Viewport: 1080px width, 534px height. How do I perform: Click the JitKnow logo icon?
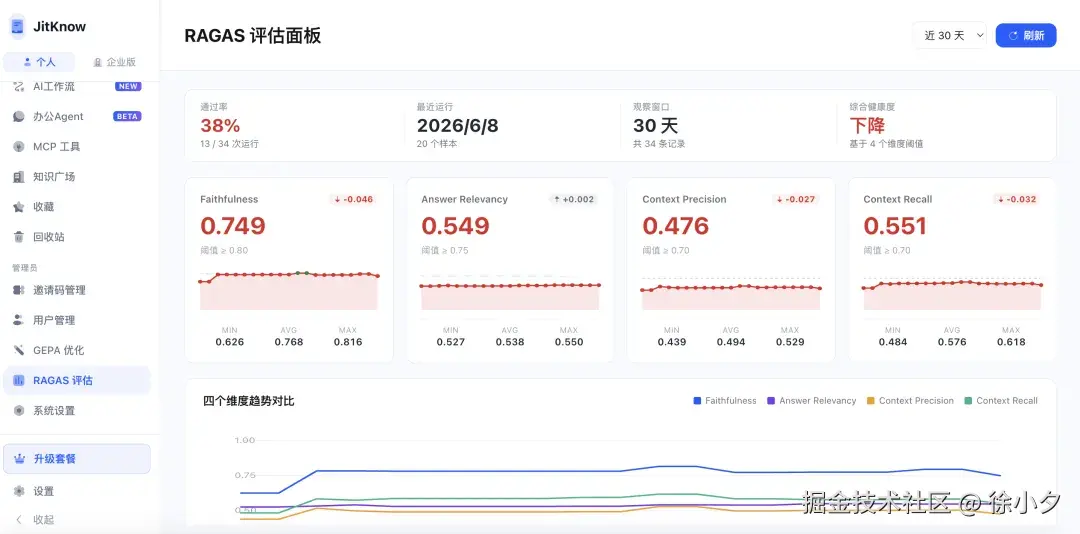pyautogui.click(x=17, y=26)
